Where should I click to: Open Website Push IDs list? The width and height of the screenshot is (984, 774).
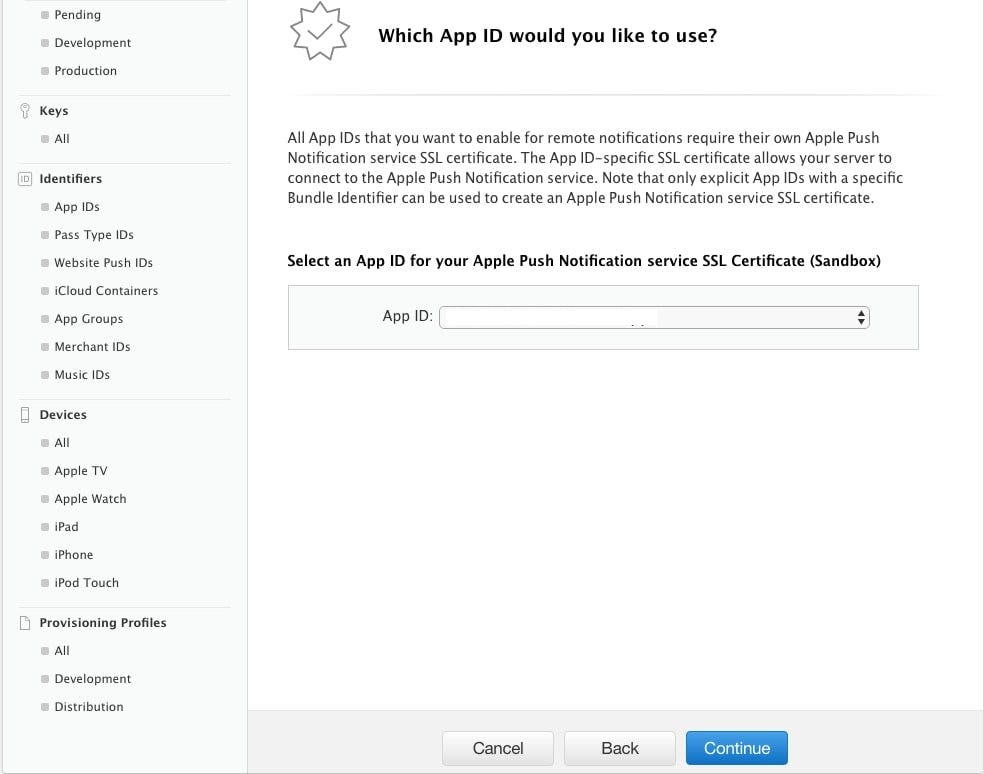click(104, 263)
